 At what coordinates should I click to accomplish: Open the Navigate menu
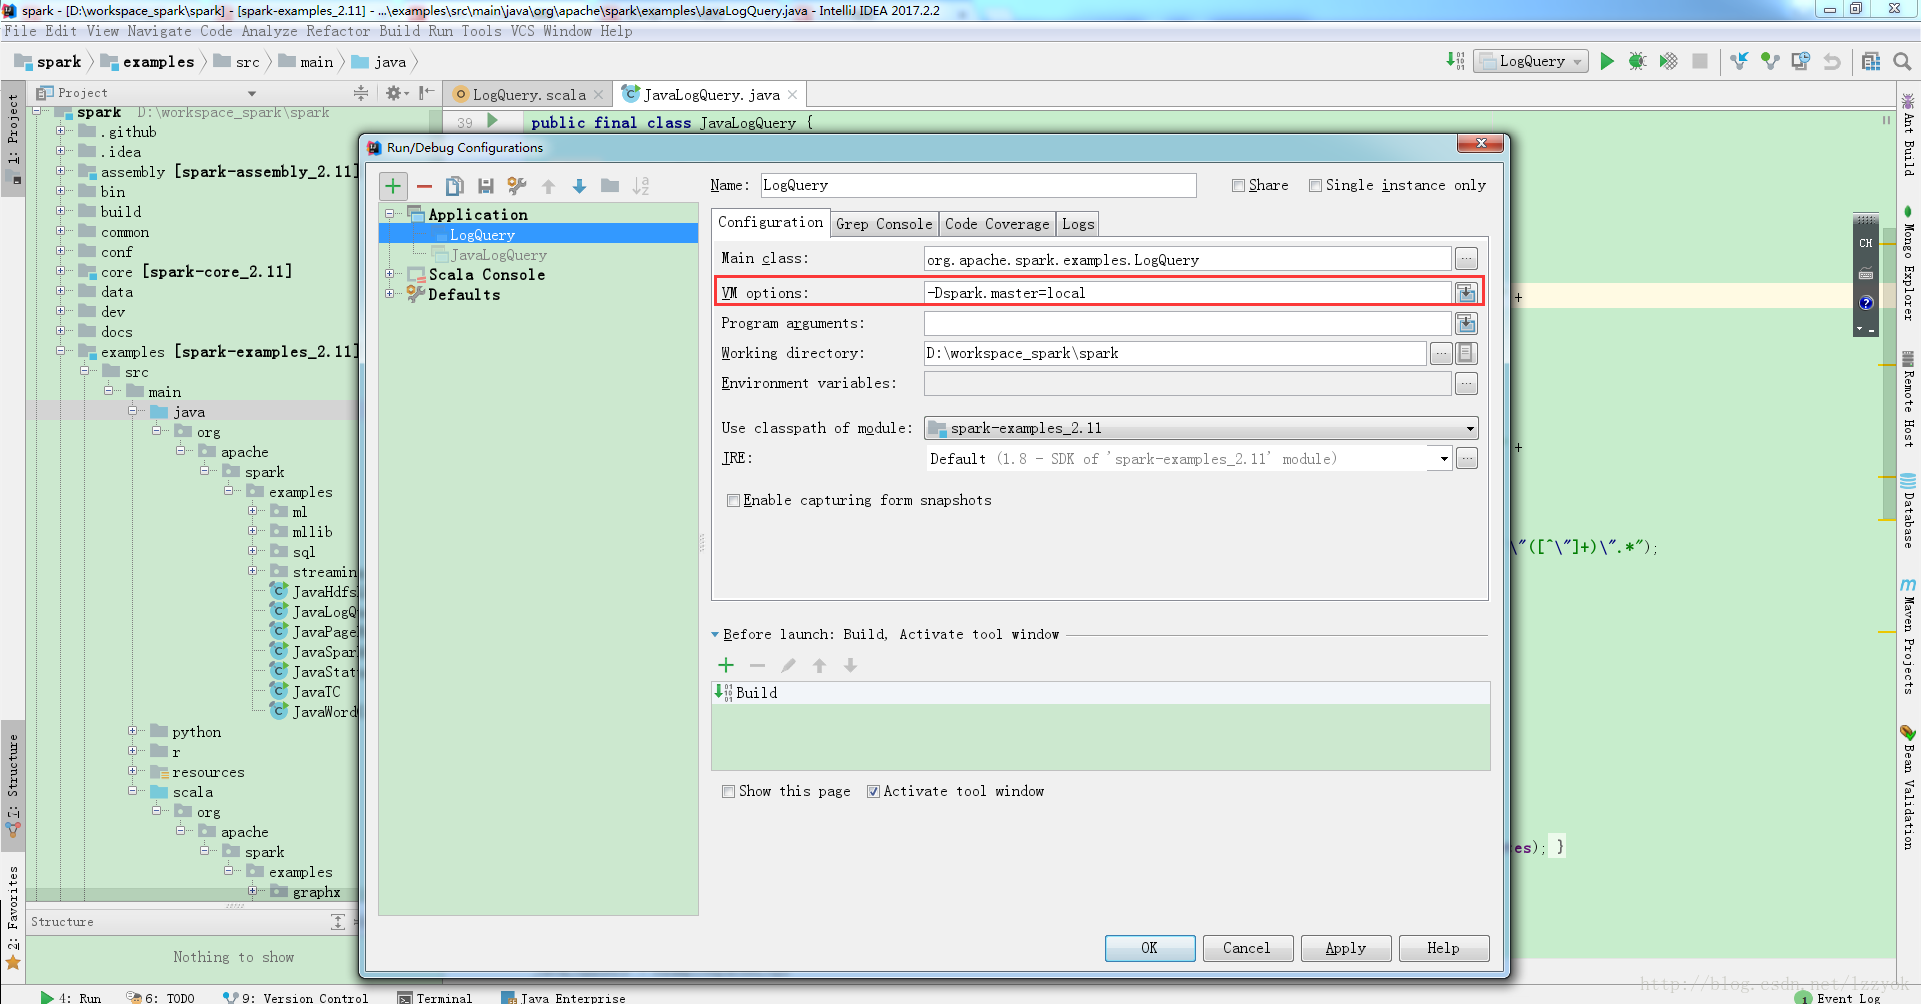coord(159,31)
